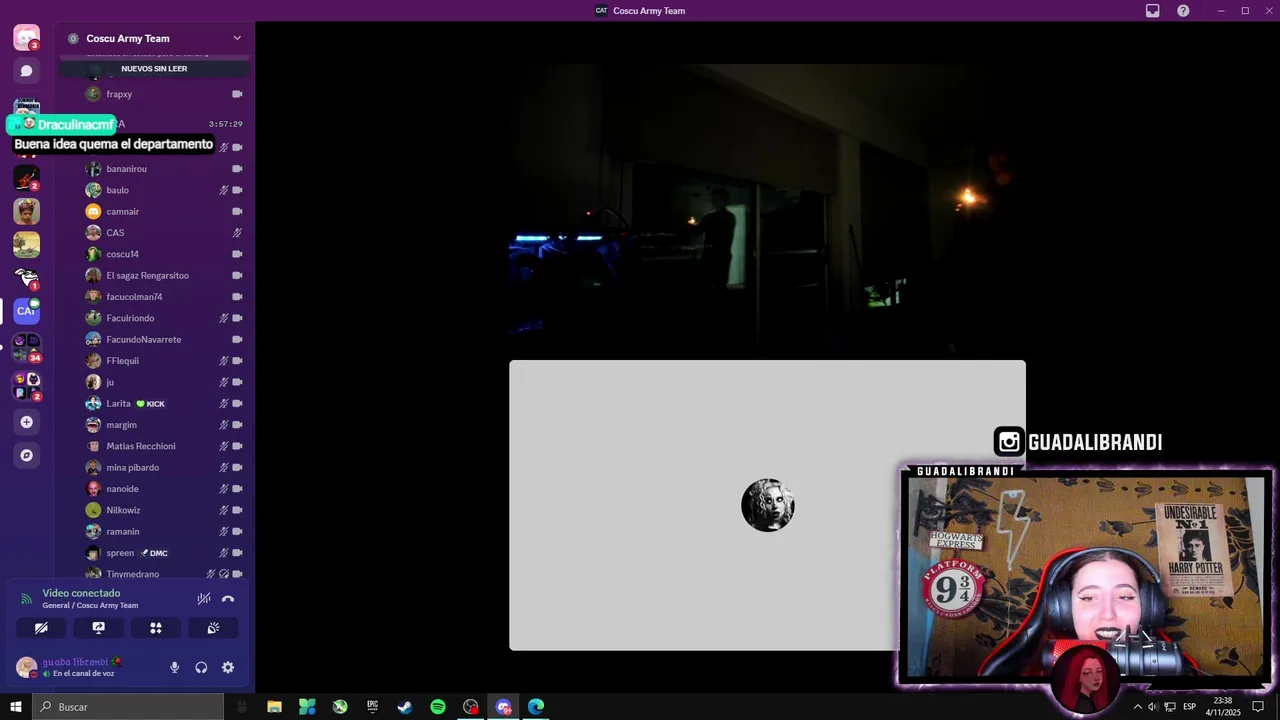Screen dimensions: 1280x720
Task: Open the violin server icon
Action: (x=27, y=178)
